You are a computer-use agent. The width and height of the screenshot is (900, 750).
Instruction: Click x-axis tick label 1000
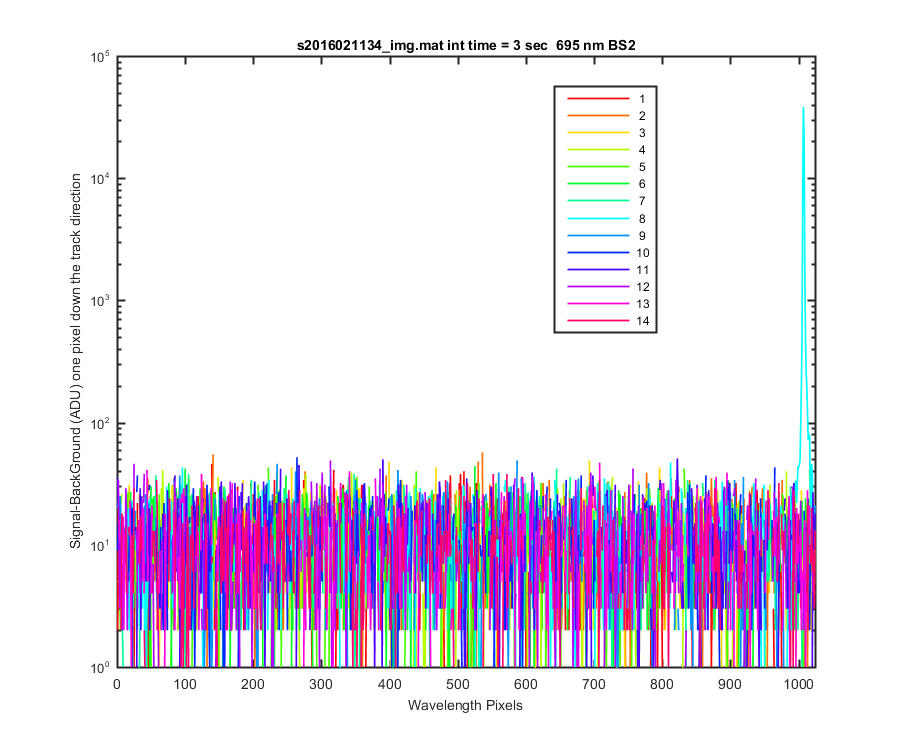(x=798, y=685)
